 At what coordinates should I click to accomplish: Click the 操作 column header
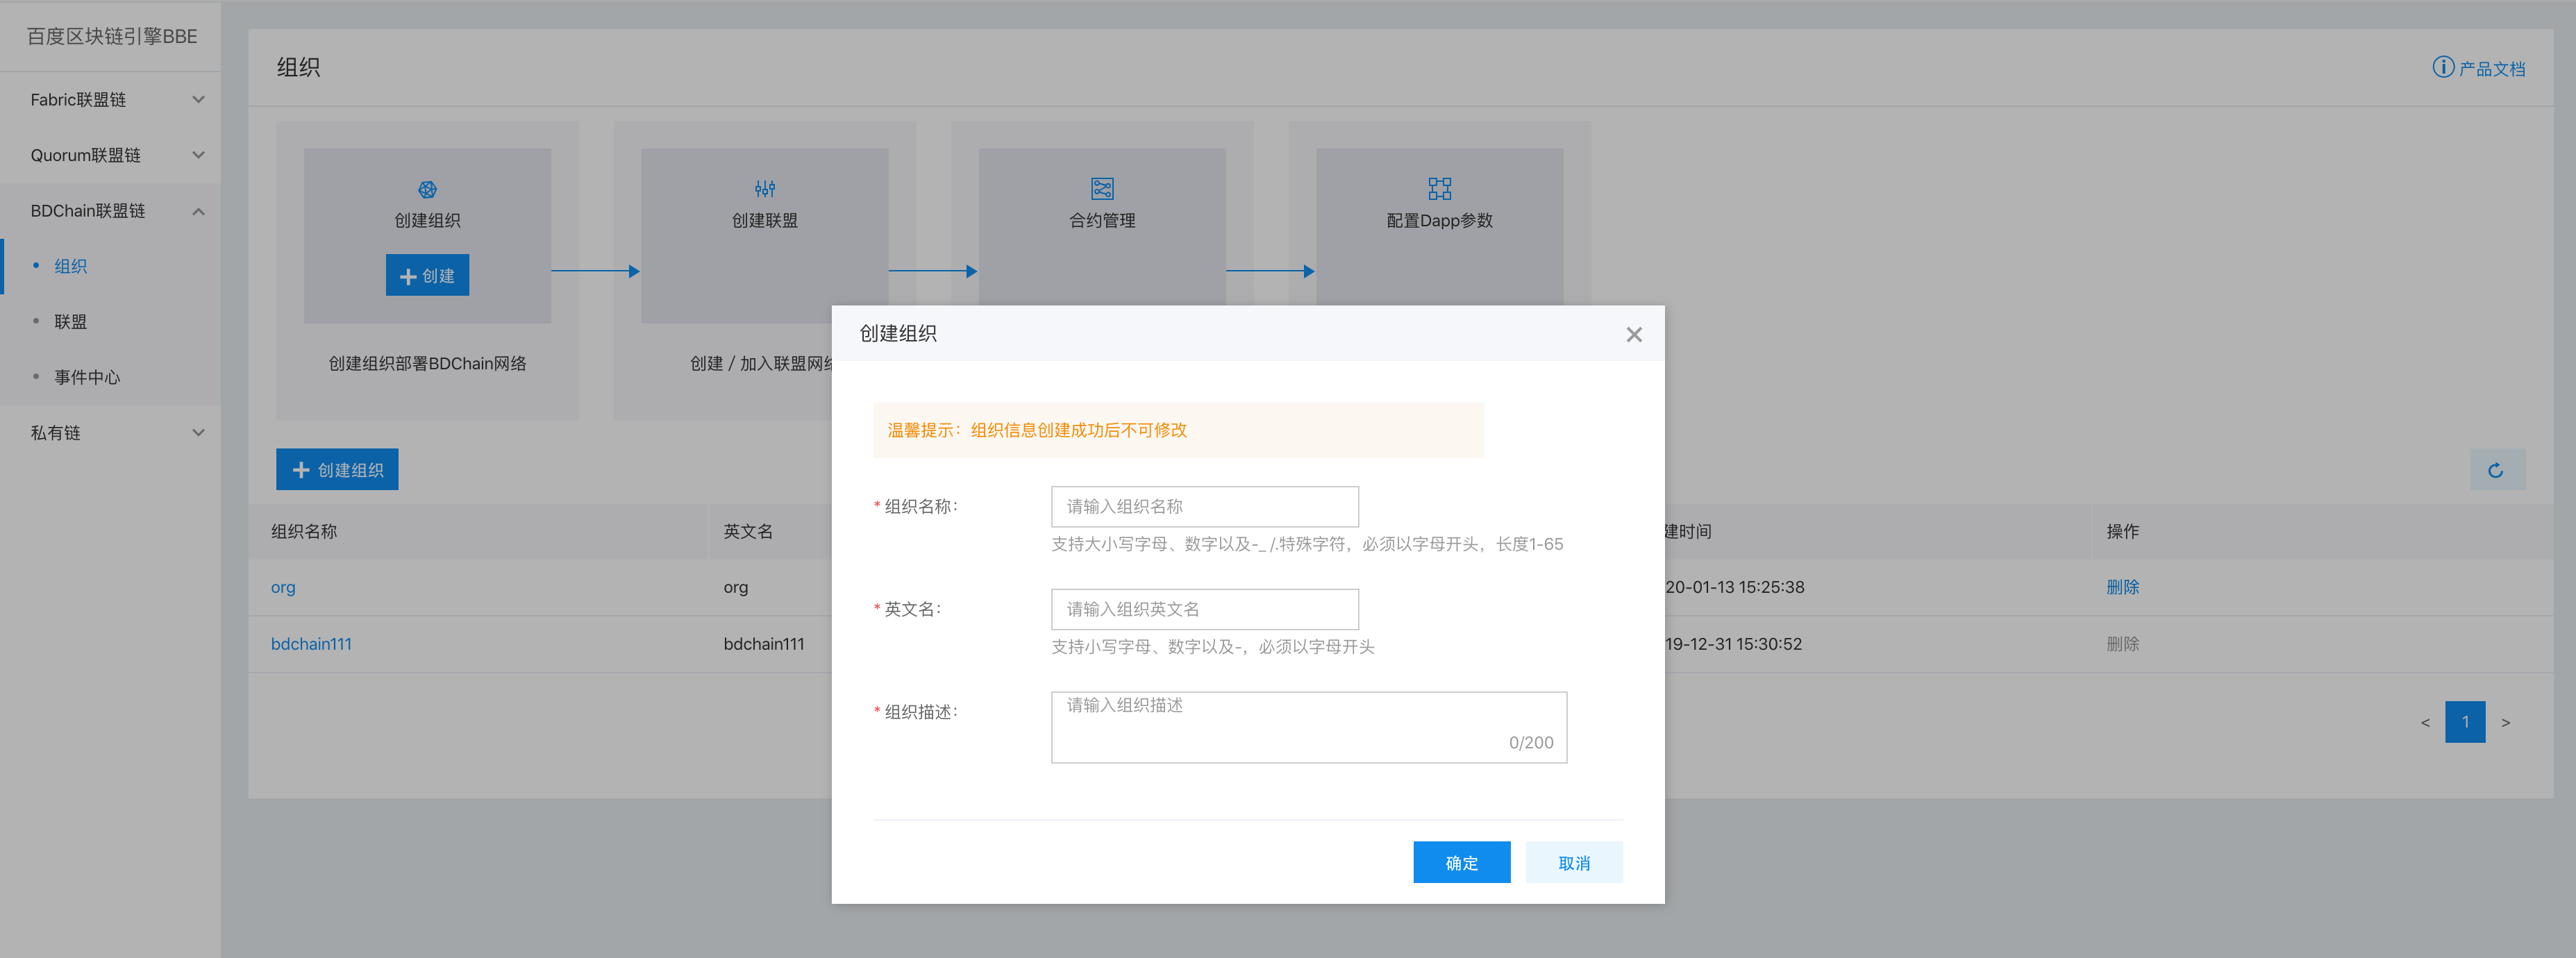pos(2122,531)
